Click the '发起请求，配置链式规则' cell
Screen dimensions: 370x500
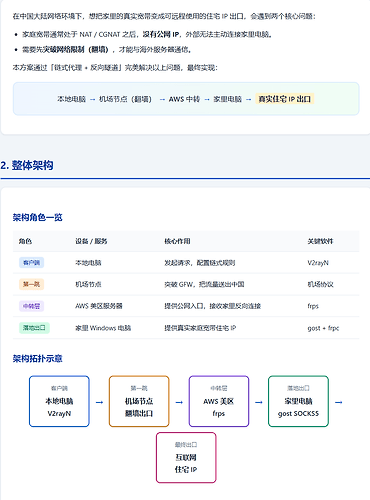(200, 263)
